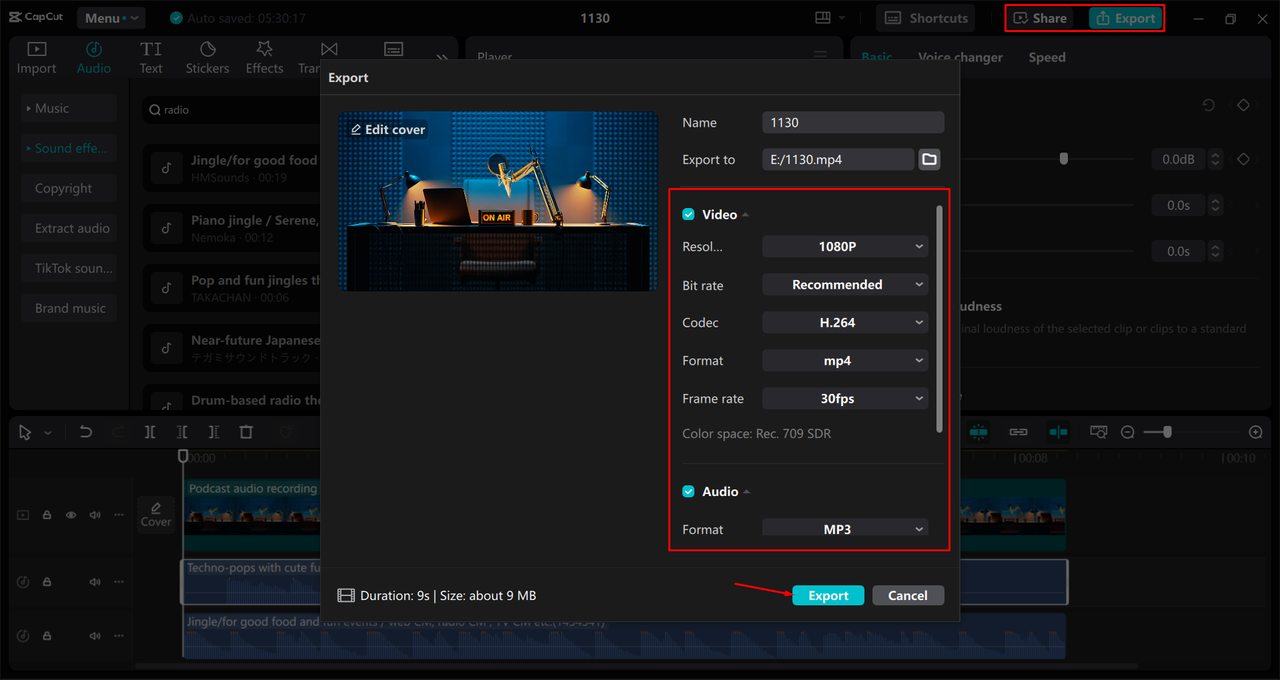Hide the video track with eye icon
This screenshot has width=1280, height=680.
click(x=71, y=515)
